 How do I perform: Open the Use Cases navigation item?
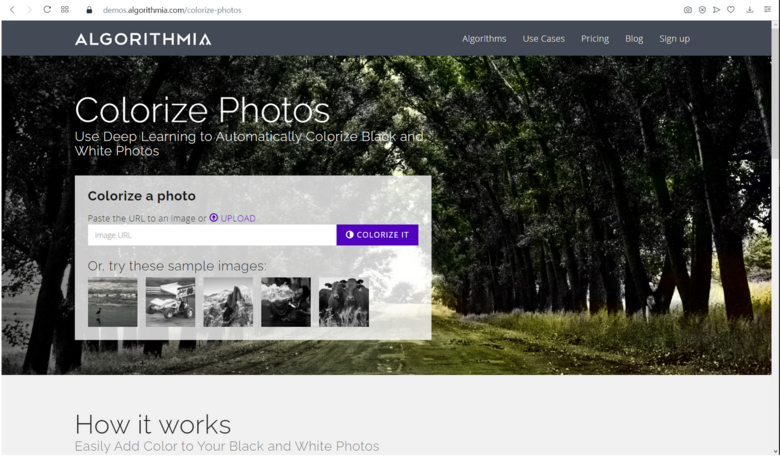pyautogui.click(x=543, y=39)
